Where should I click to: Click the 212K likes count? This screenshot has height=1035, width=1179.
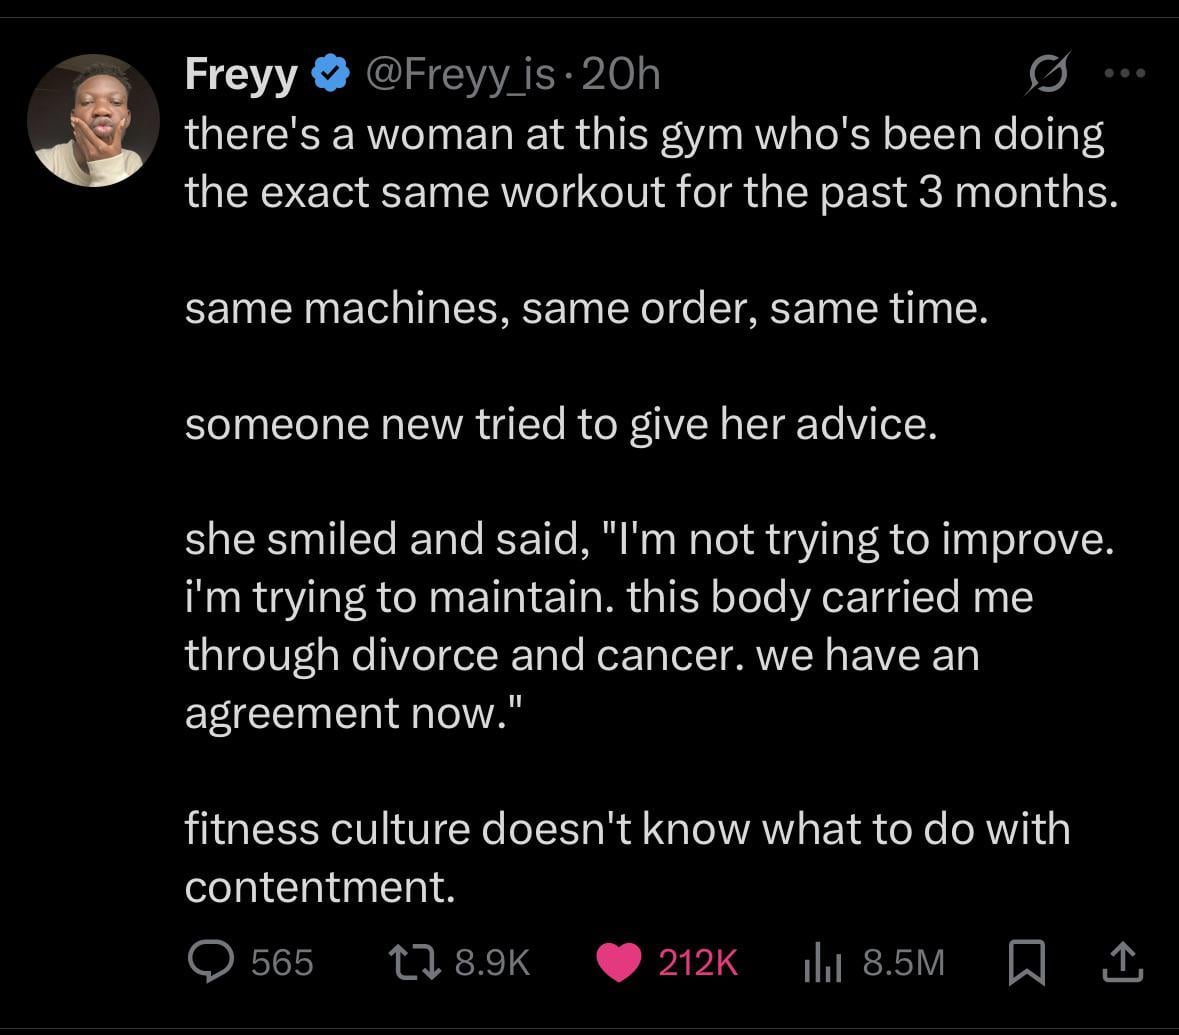click(x=698, y=962)
